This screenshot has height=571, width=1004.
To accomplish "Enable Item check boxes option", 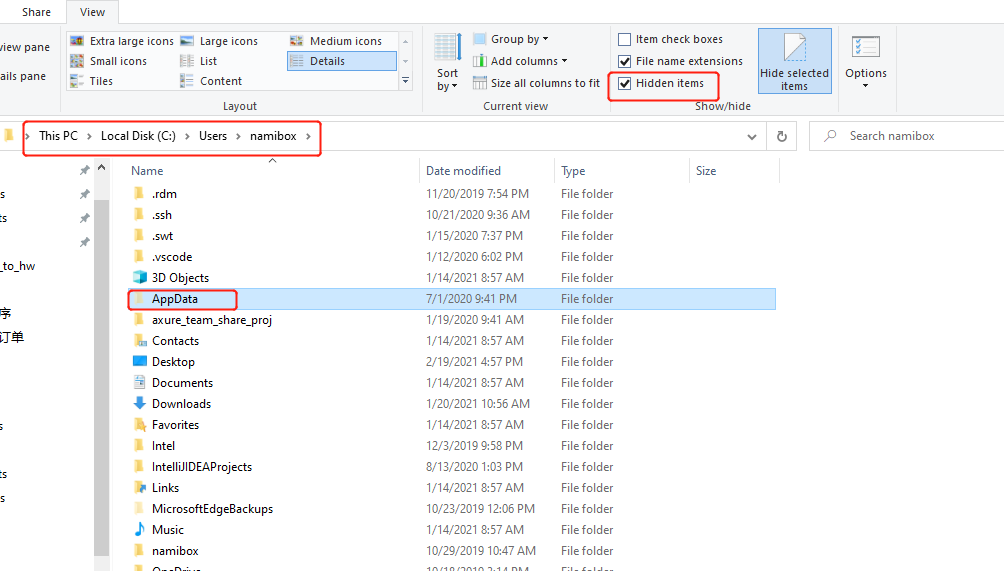I will coord(624,40).
